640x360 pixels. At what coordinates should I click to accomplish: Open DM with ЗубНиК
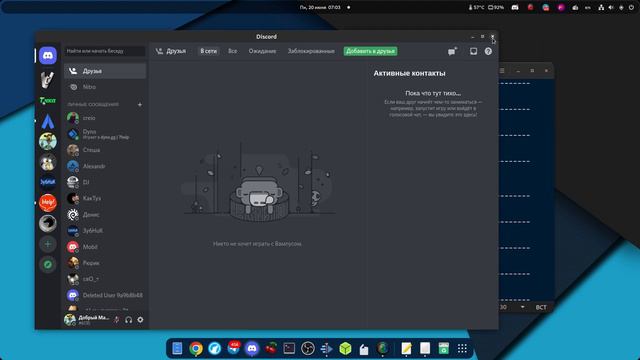(105, 231)
